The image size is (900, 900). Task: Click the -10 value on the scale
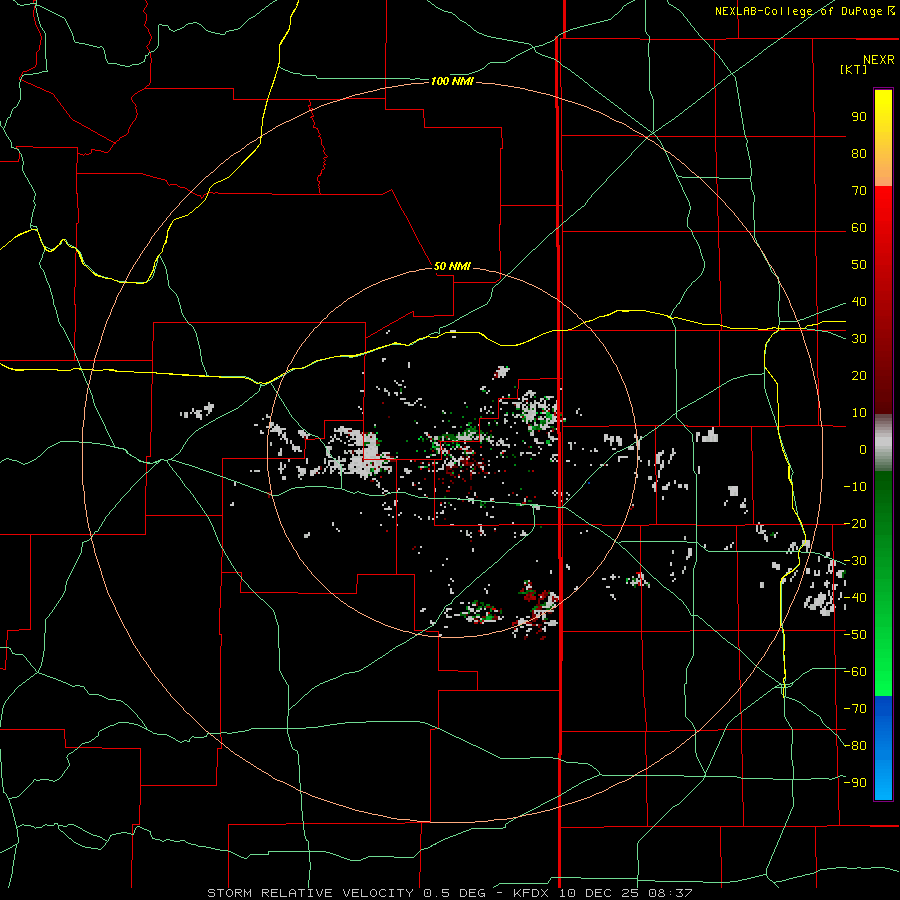855,487
